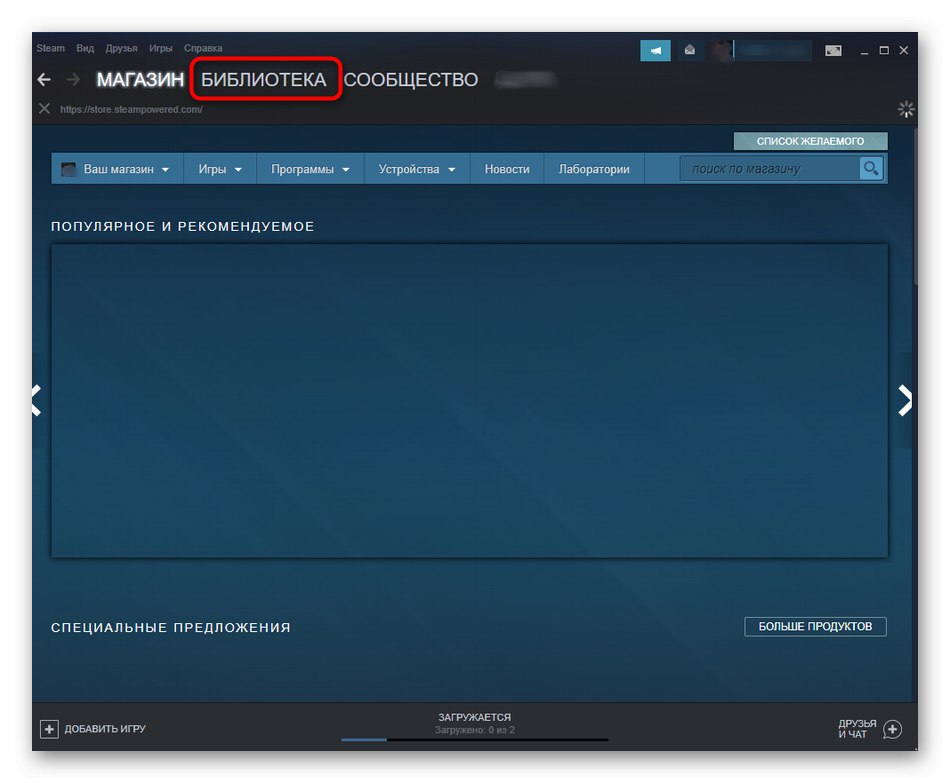
Task: Show previous featured carousel item
Action: (36, 400)
